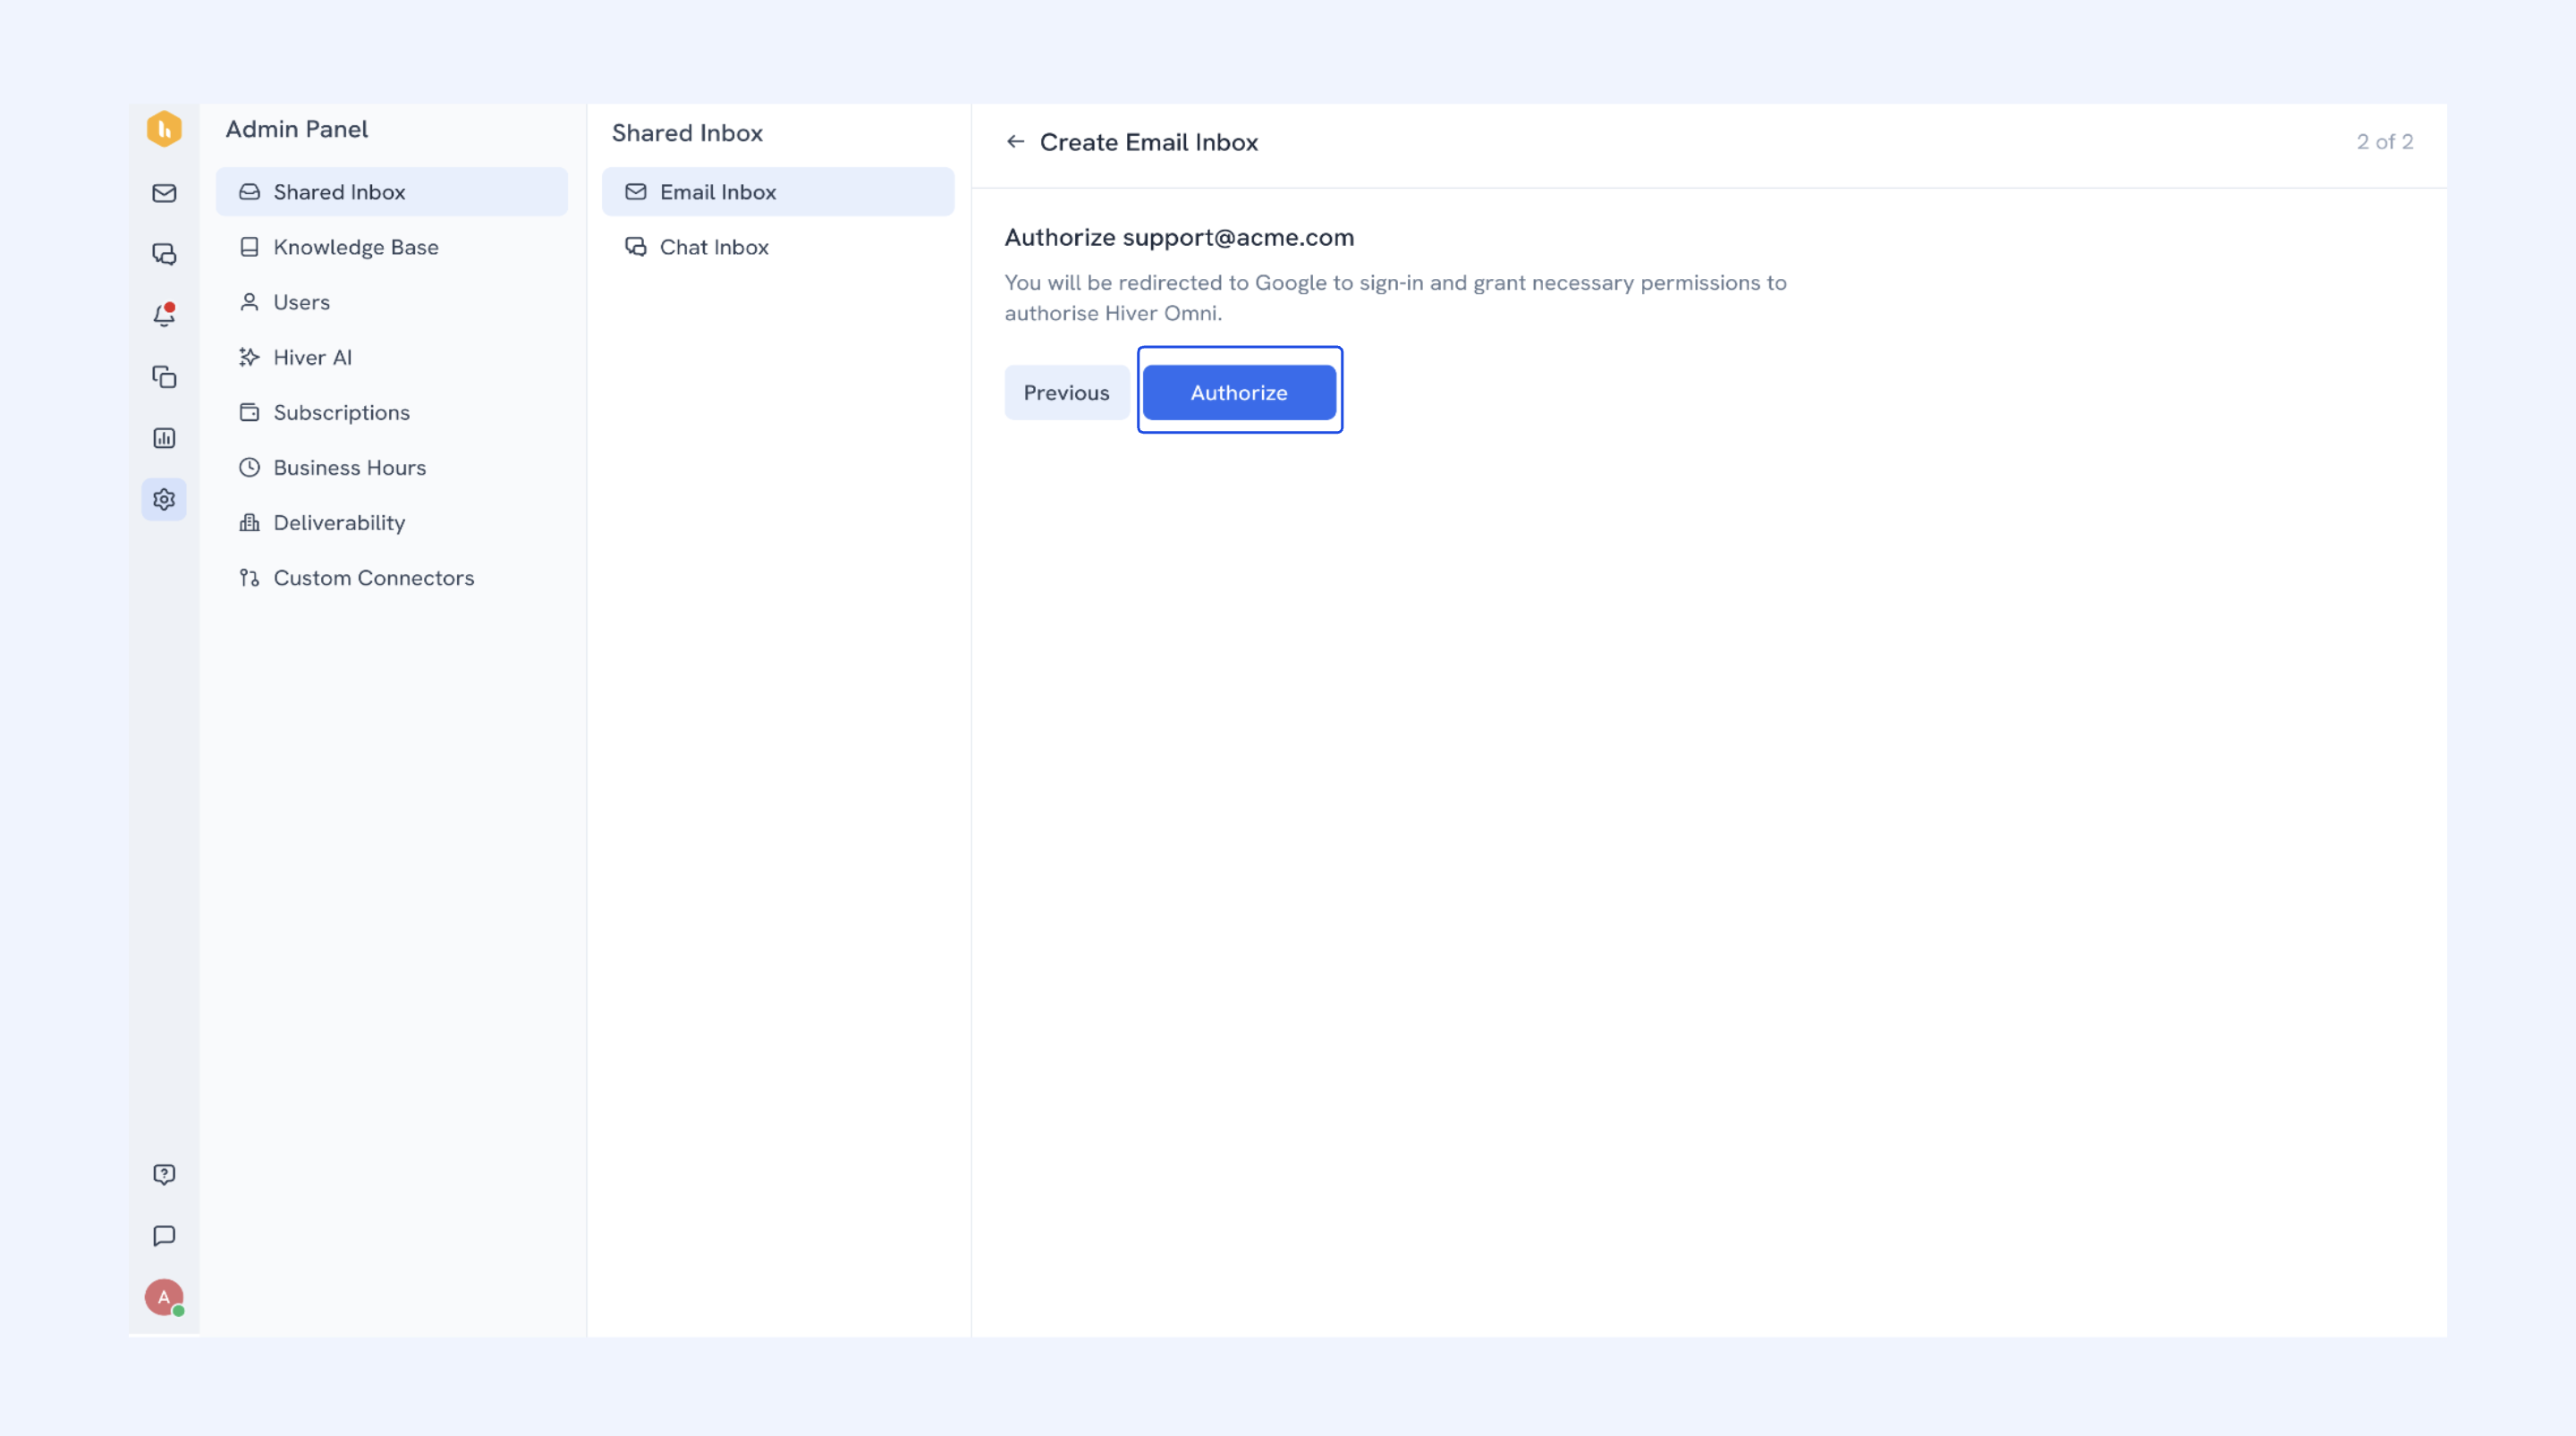Viewport: 2576px width, 1436px height.
Task: Open the notifications bell icon
Action: coord(164,315)
